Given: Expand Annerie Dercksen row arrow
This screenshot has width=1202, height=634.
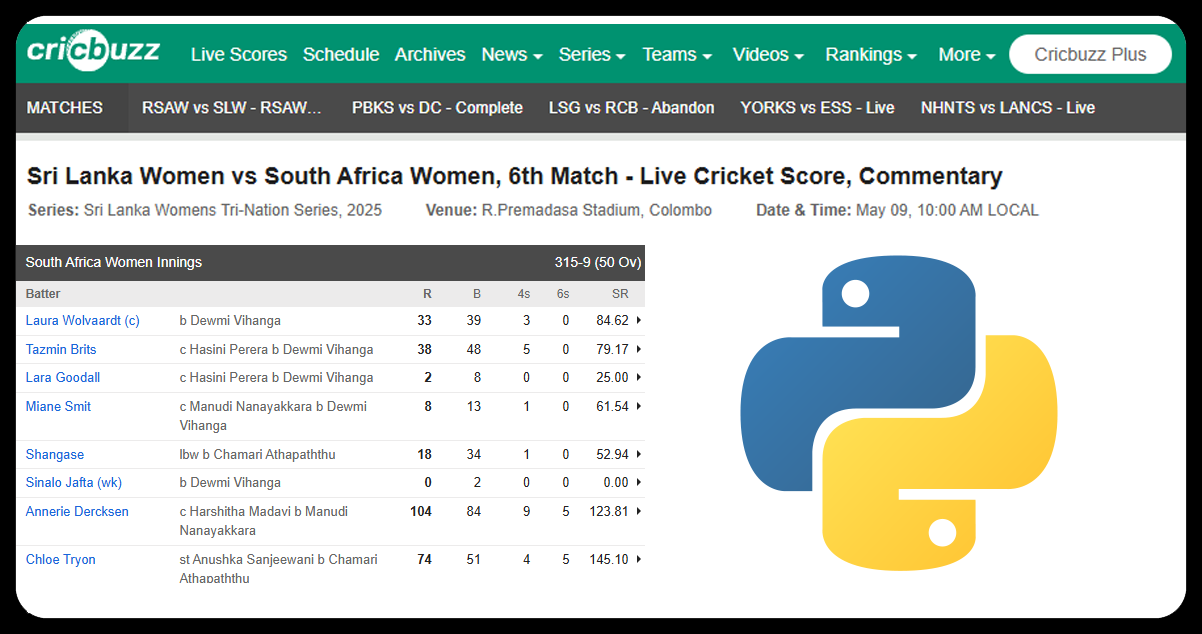Looking at the screenshot, I should point(639,512).
